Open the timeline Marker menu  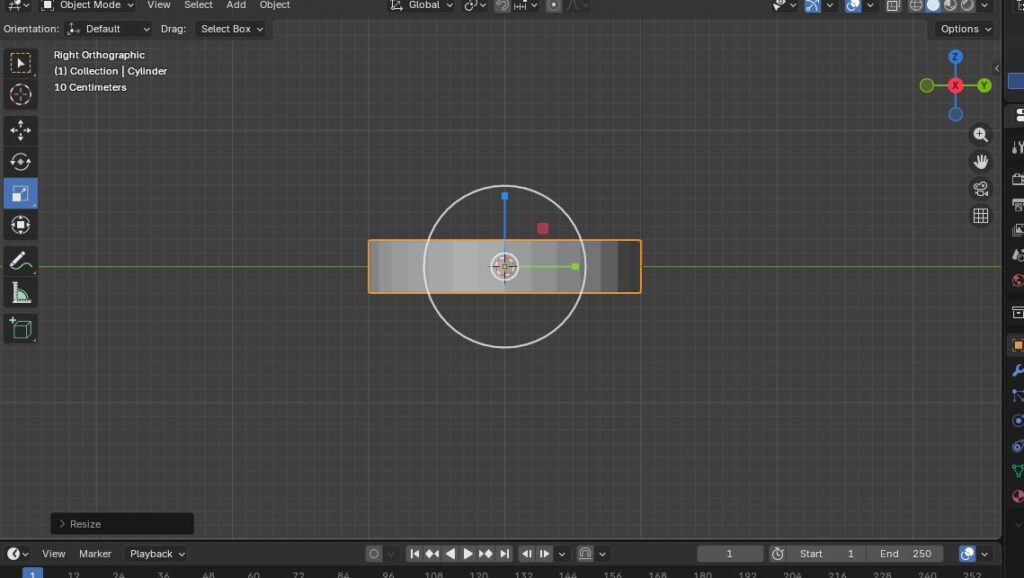pyautogui.click(x=95, y=554)
